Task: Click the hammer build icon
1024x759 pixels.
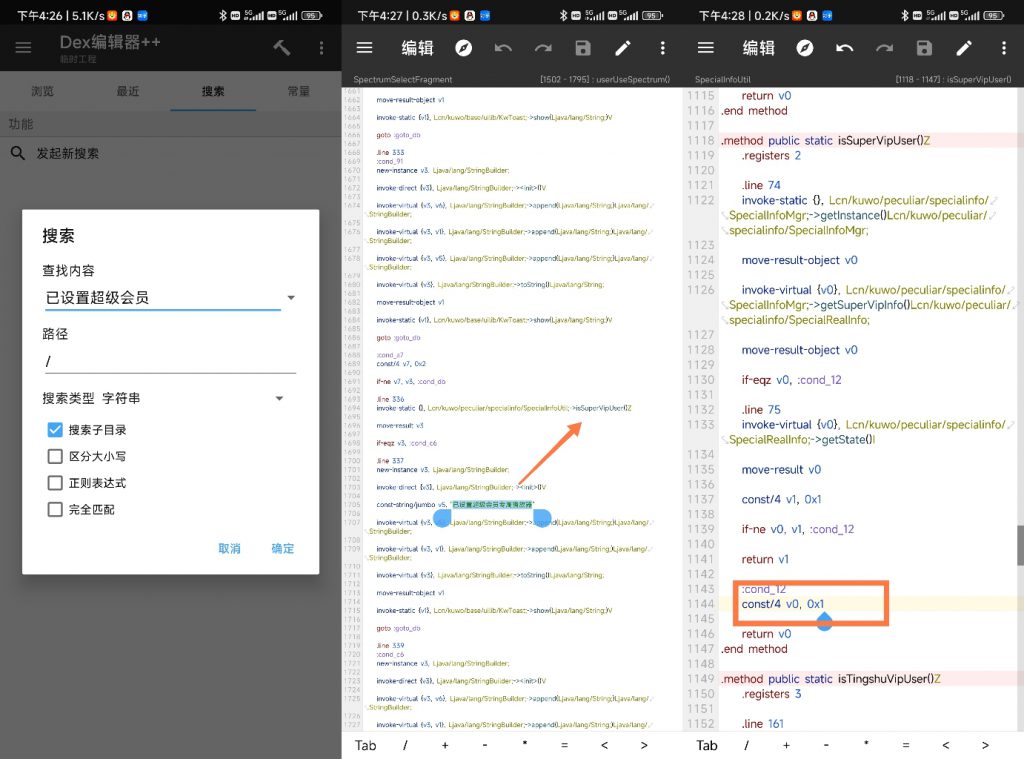Action: pyautogui.click(x=282, y=48)
